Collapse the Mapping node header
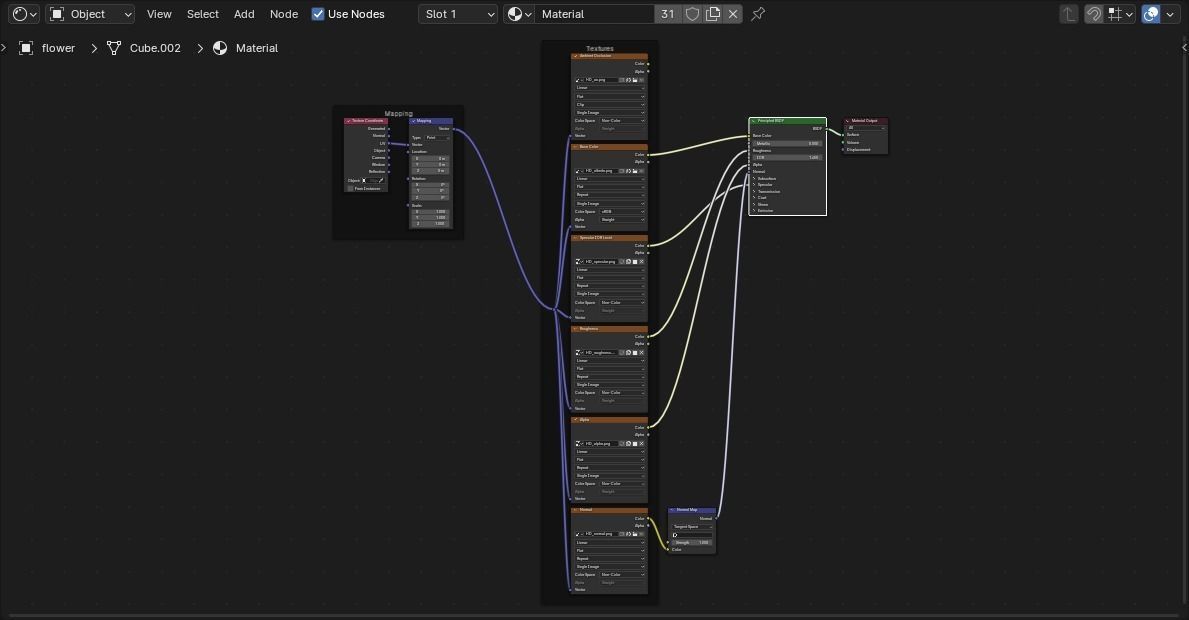Image resolution: width=1189 pixels, height=620 pixels. point(413,121)
